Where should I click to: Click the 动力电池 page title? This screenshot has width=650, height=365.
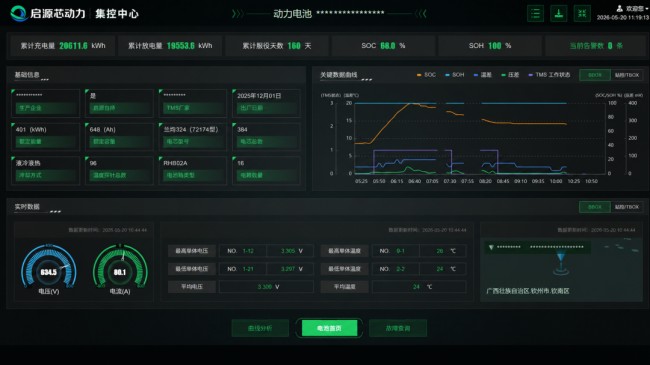tap(292, 14)
